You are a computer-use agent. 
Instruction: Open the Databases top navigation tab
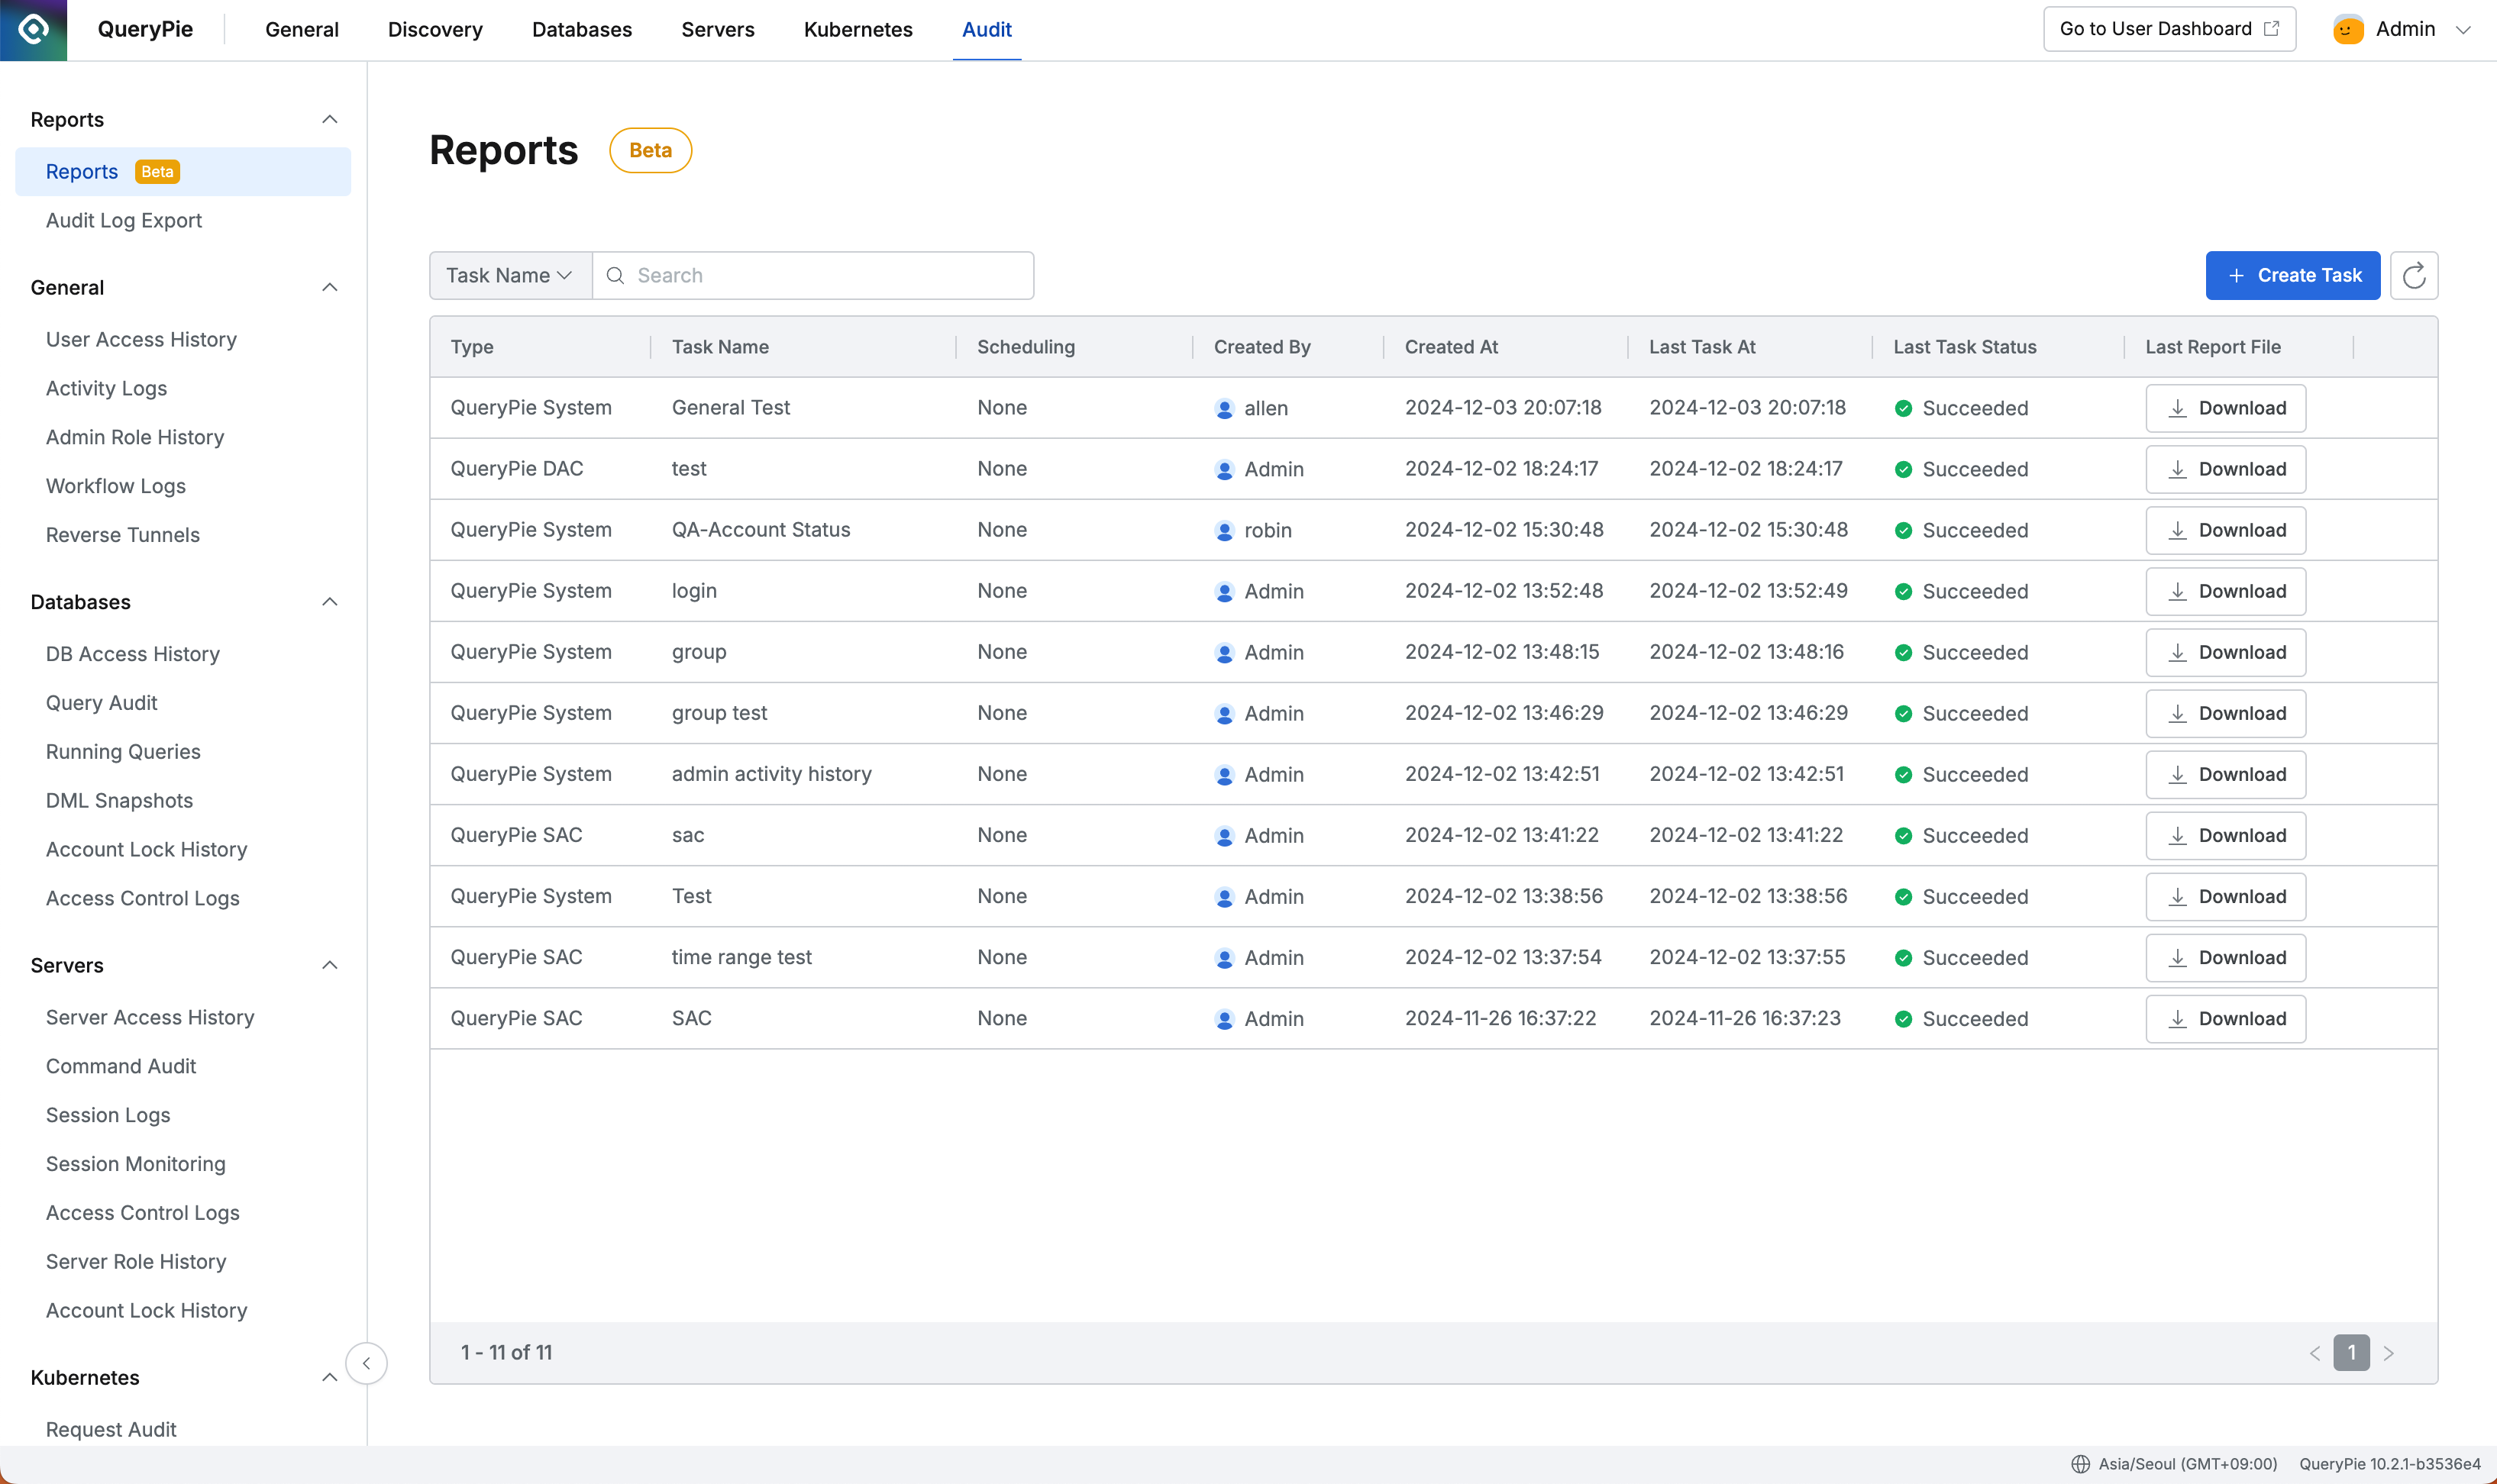tap(582, 29)
